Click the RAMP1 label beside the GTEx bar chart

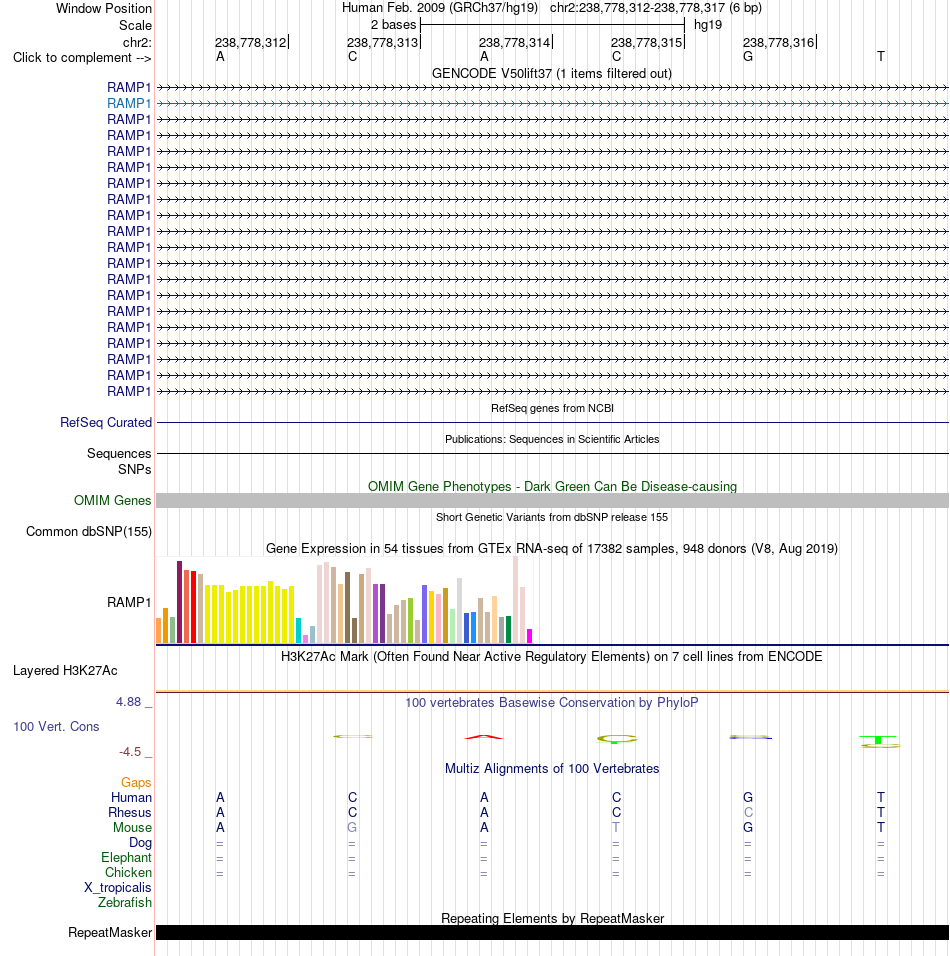pos(129,602)
